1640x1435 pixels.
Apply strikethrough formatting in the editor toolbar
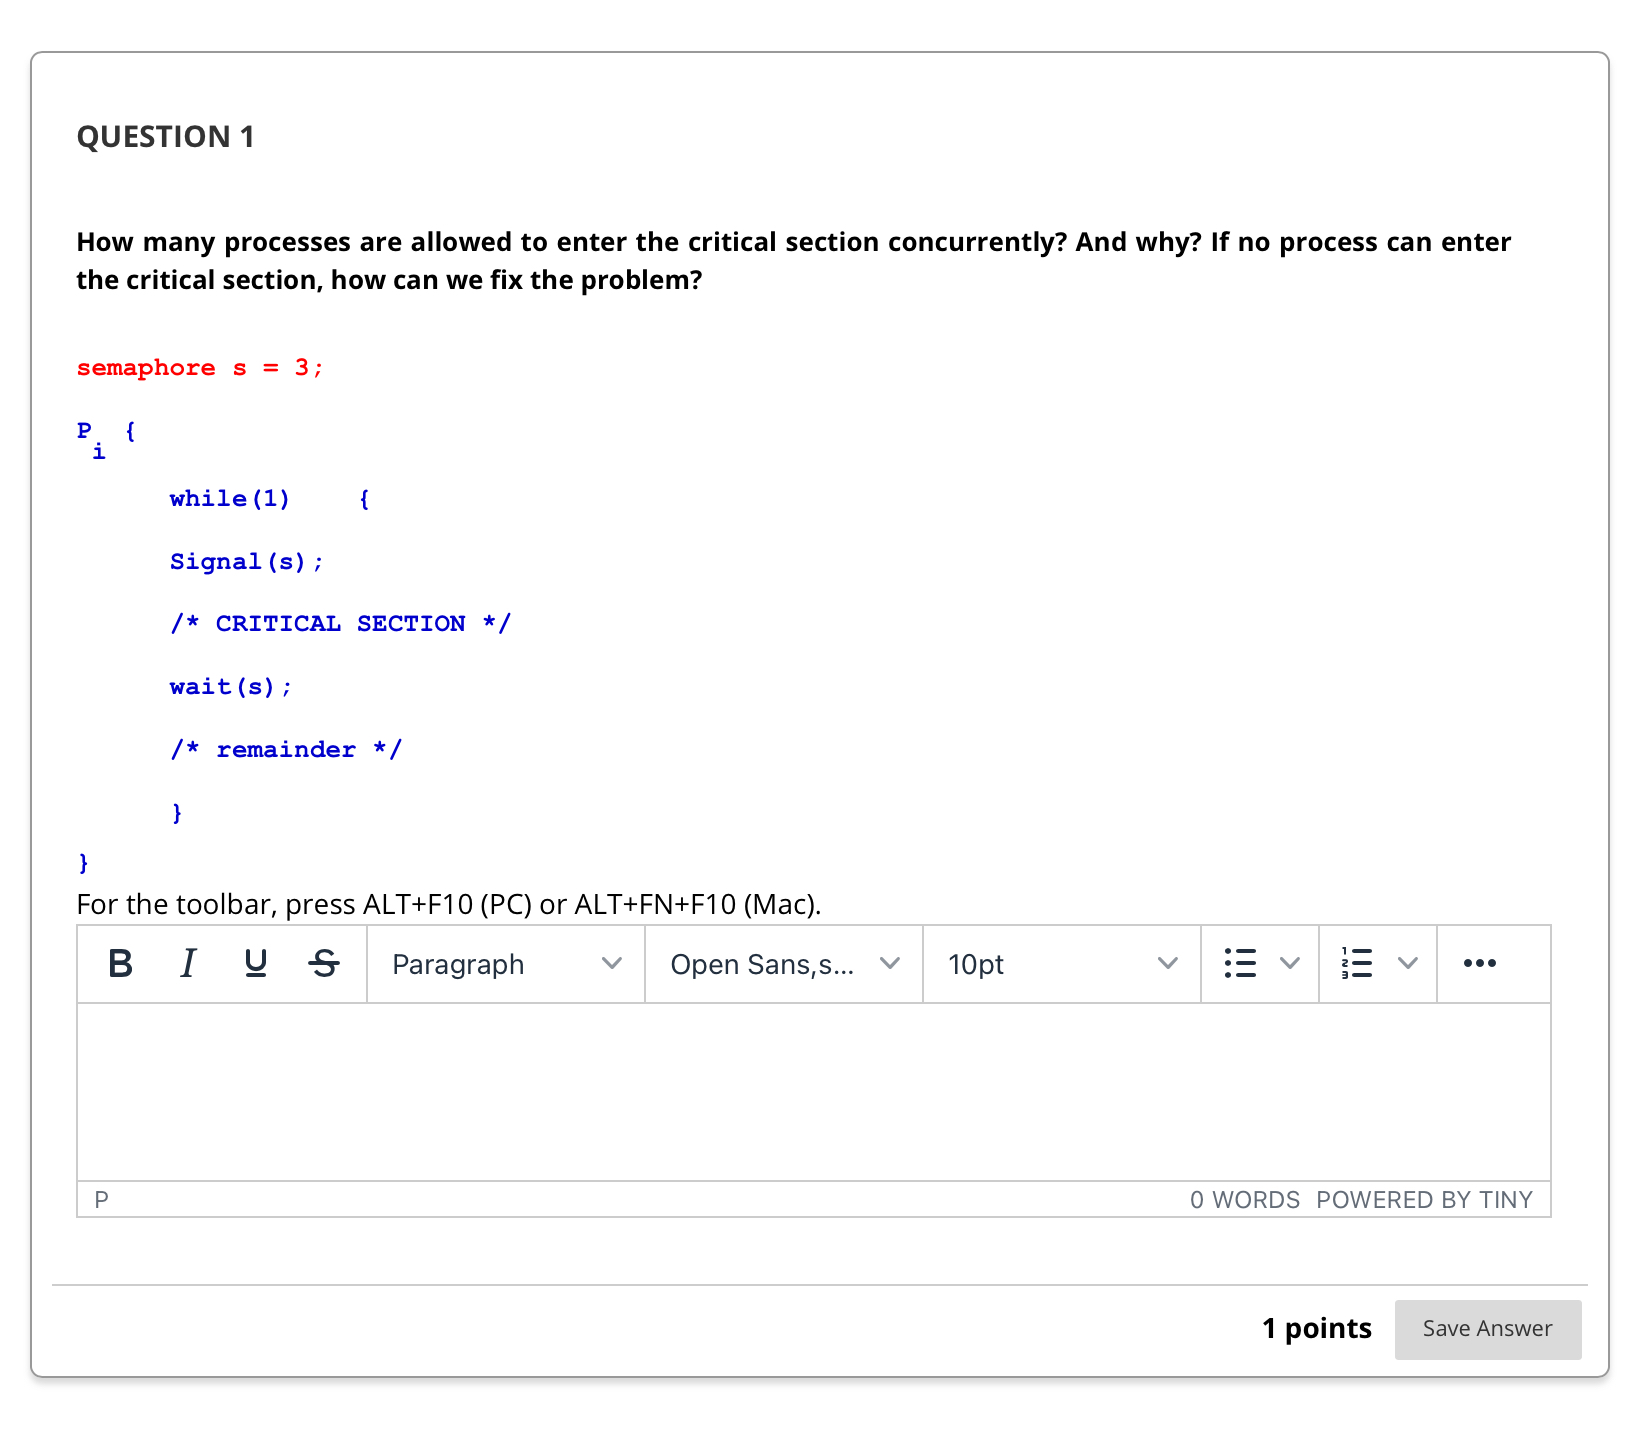click(324, 963)
